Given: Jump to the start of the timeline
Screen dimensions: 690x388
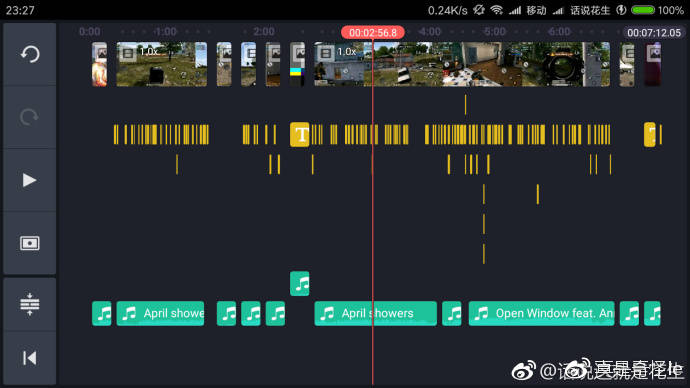Looking at the screenshot, I should [29, 358].
